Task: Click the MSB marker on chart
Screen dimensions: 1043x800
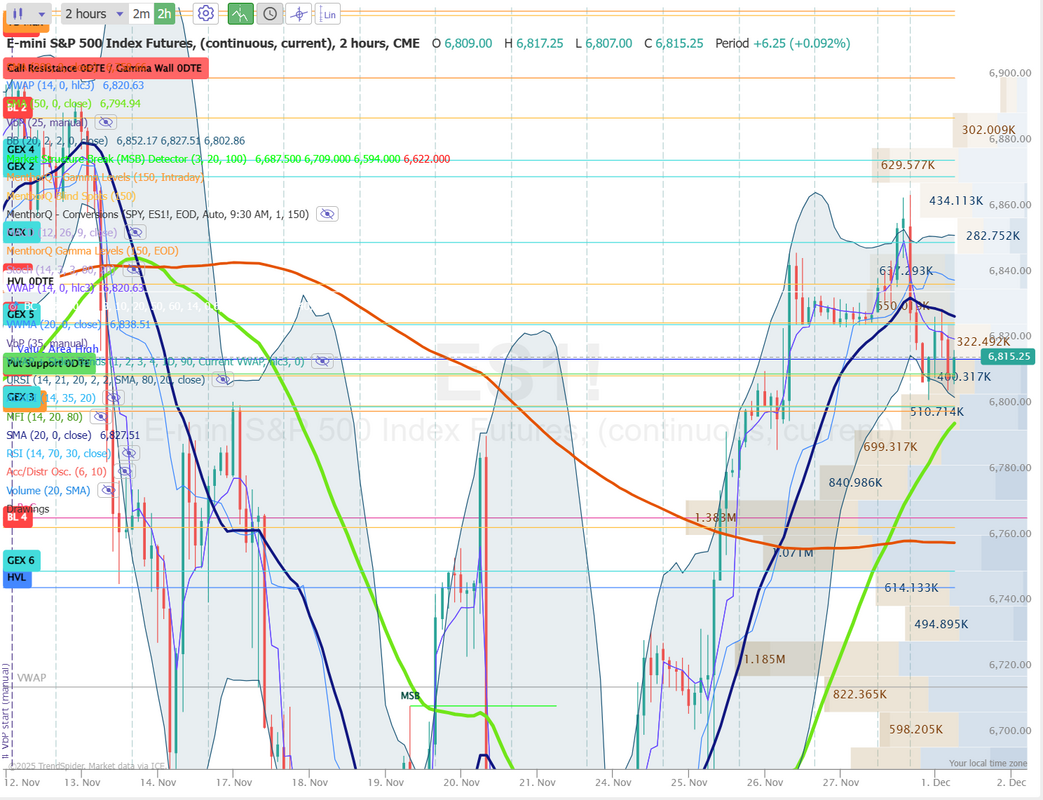Action: 410,695
